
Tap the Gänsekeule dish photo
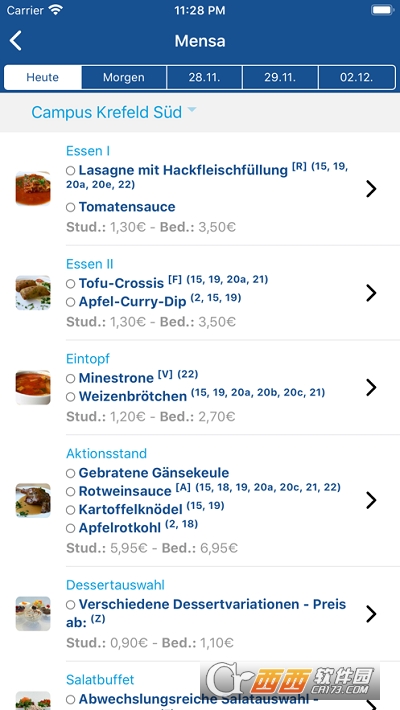pos(33,500)
